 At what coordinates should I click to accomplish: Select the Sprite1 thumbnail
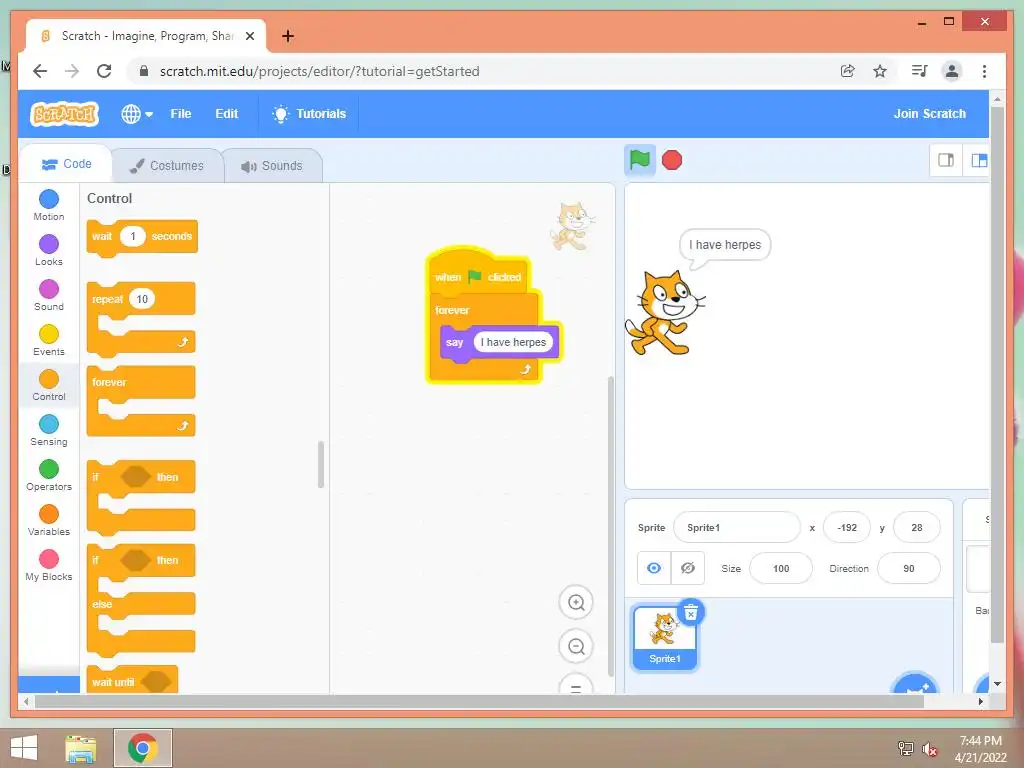coord(664,637)
